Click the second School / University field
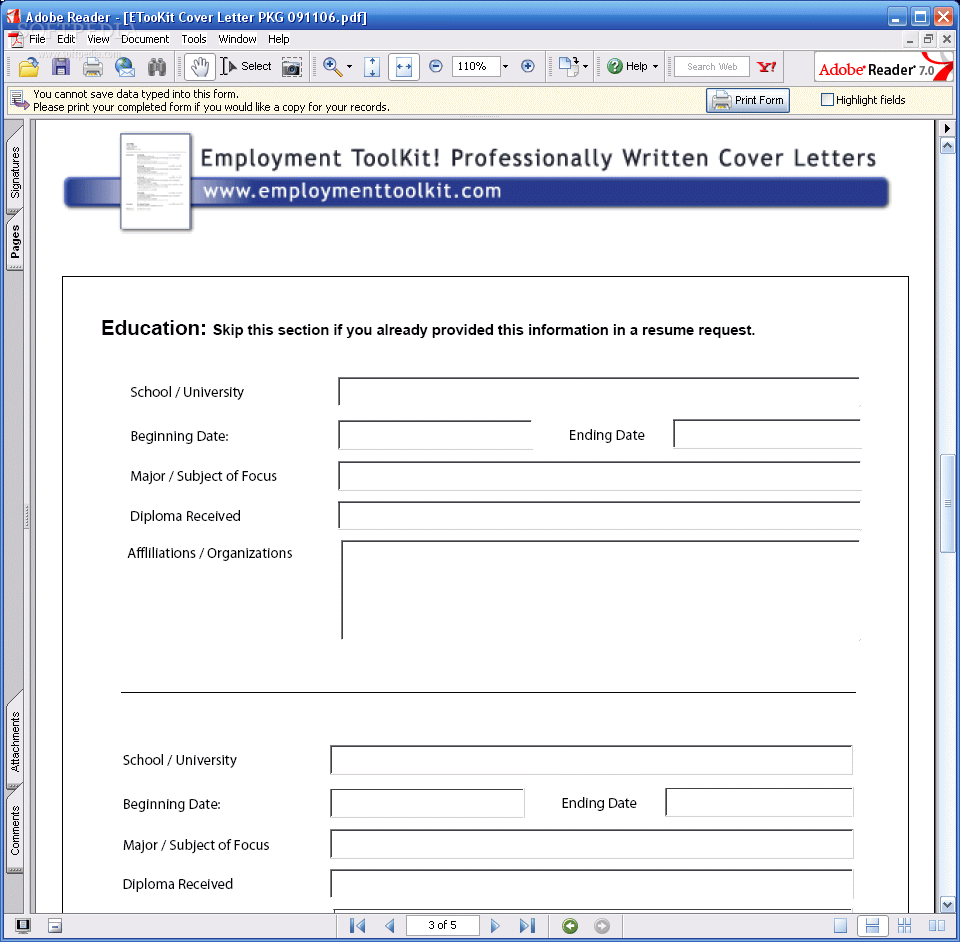Image resolution: width=960 pixels, height=942 pixels. pos(591,760)
